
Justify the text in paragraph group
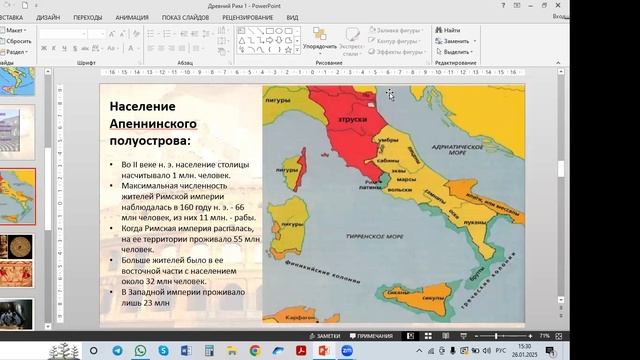point(182,49)
